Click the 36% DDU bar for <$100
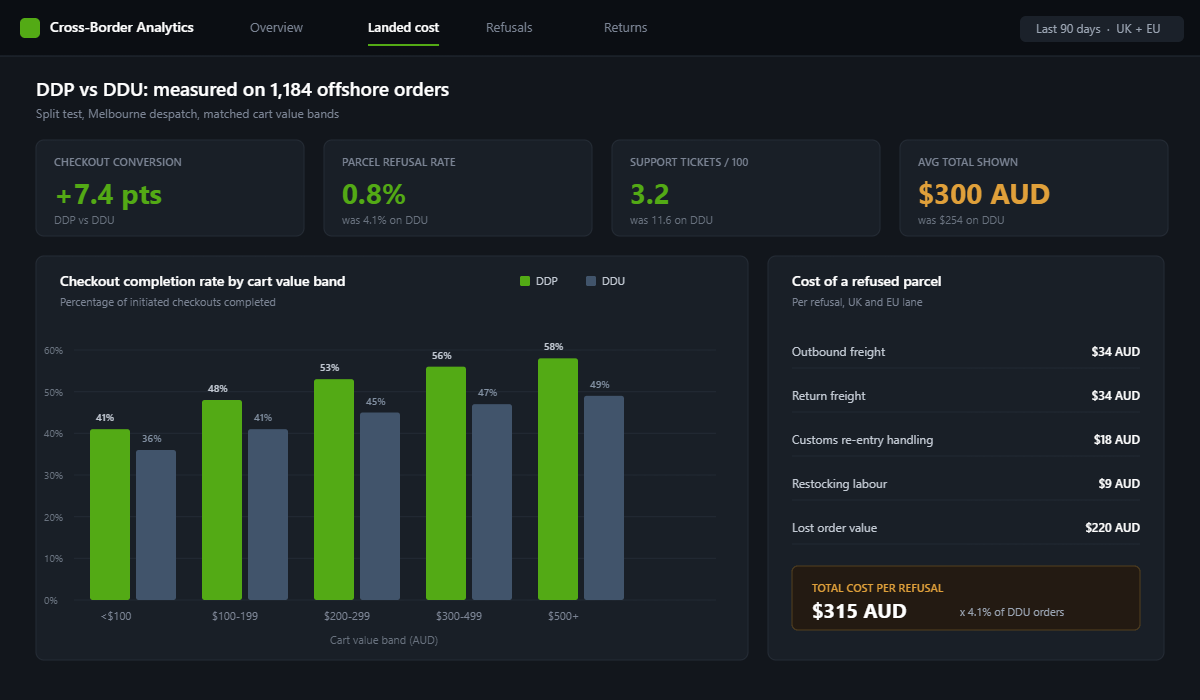The image size is (1200, 700). point(156,525)
